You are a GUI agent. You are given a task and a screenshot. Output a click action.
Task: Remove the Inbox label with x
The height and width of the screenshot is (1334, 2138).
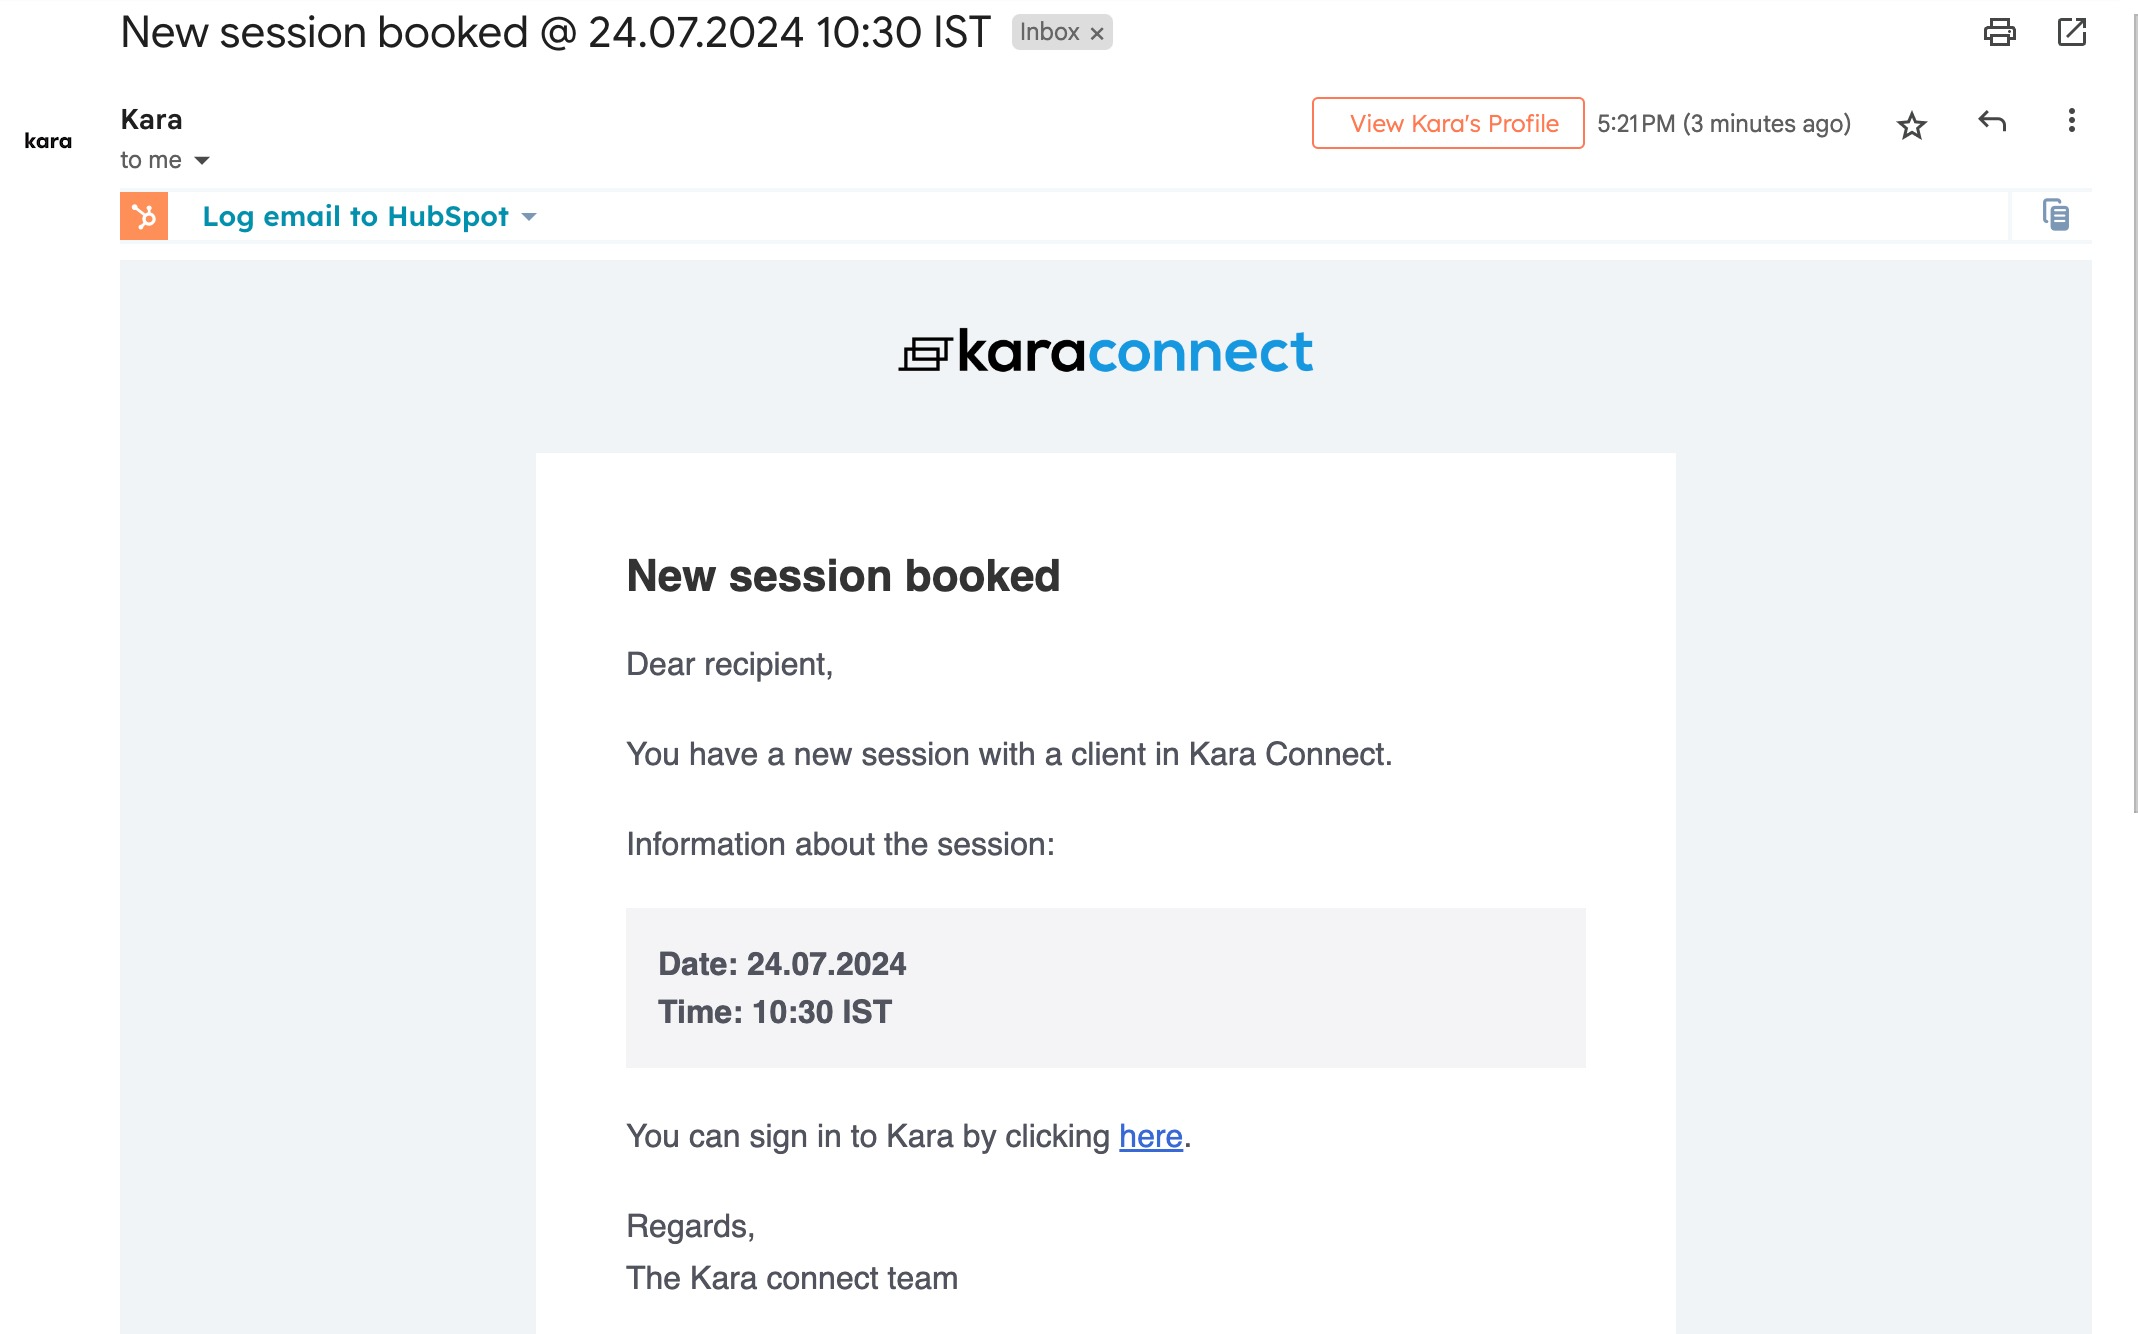click(x=1097, y=34)
